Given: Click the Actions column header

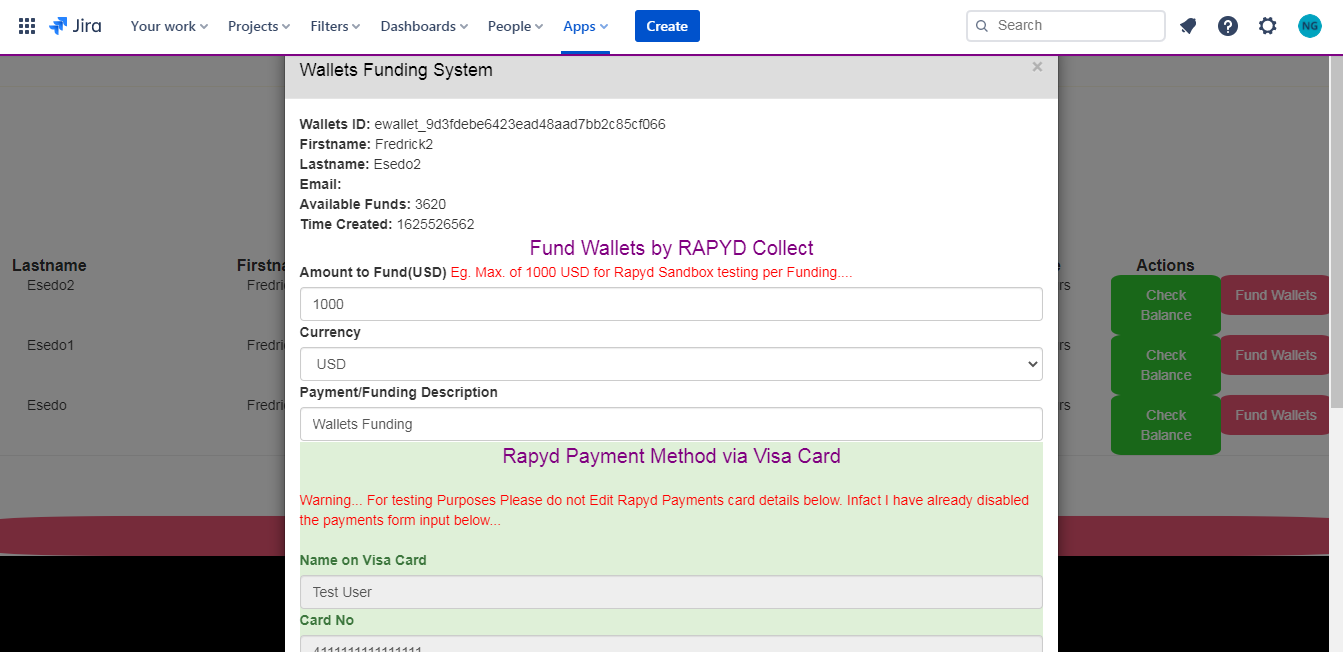Looking at the screenshot, I should (1165, 265).
